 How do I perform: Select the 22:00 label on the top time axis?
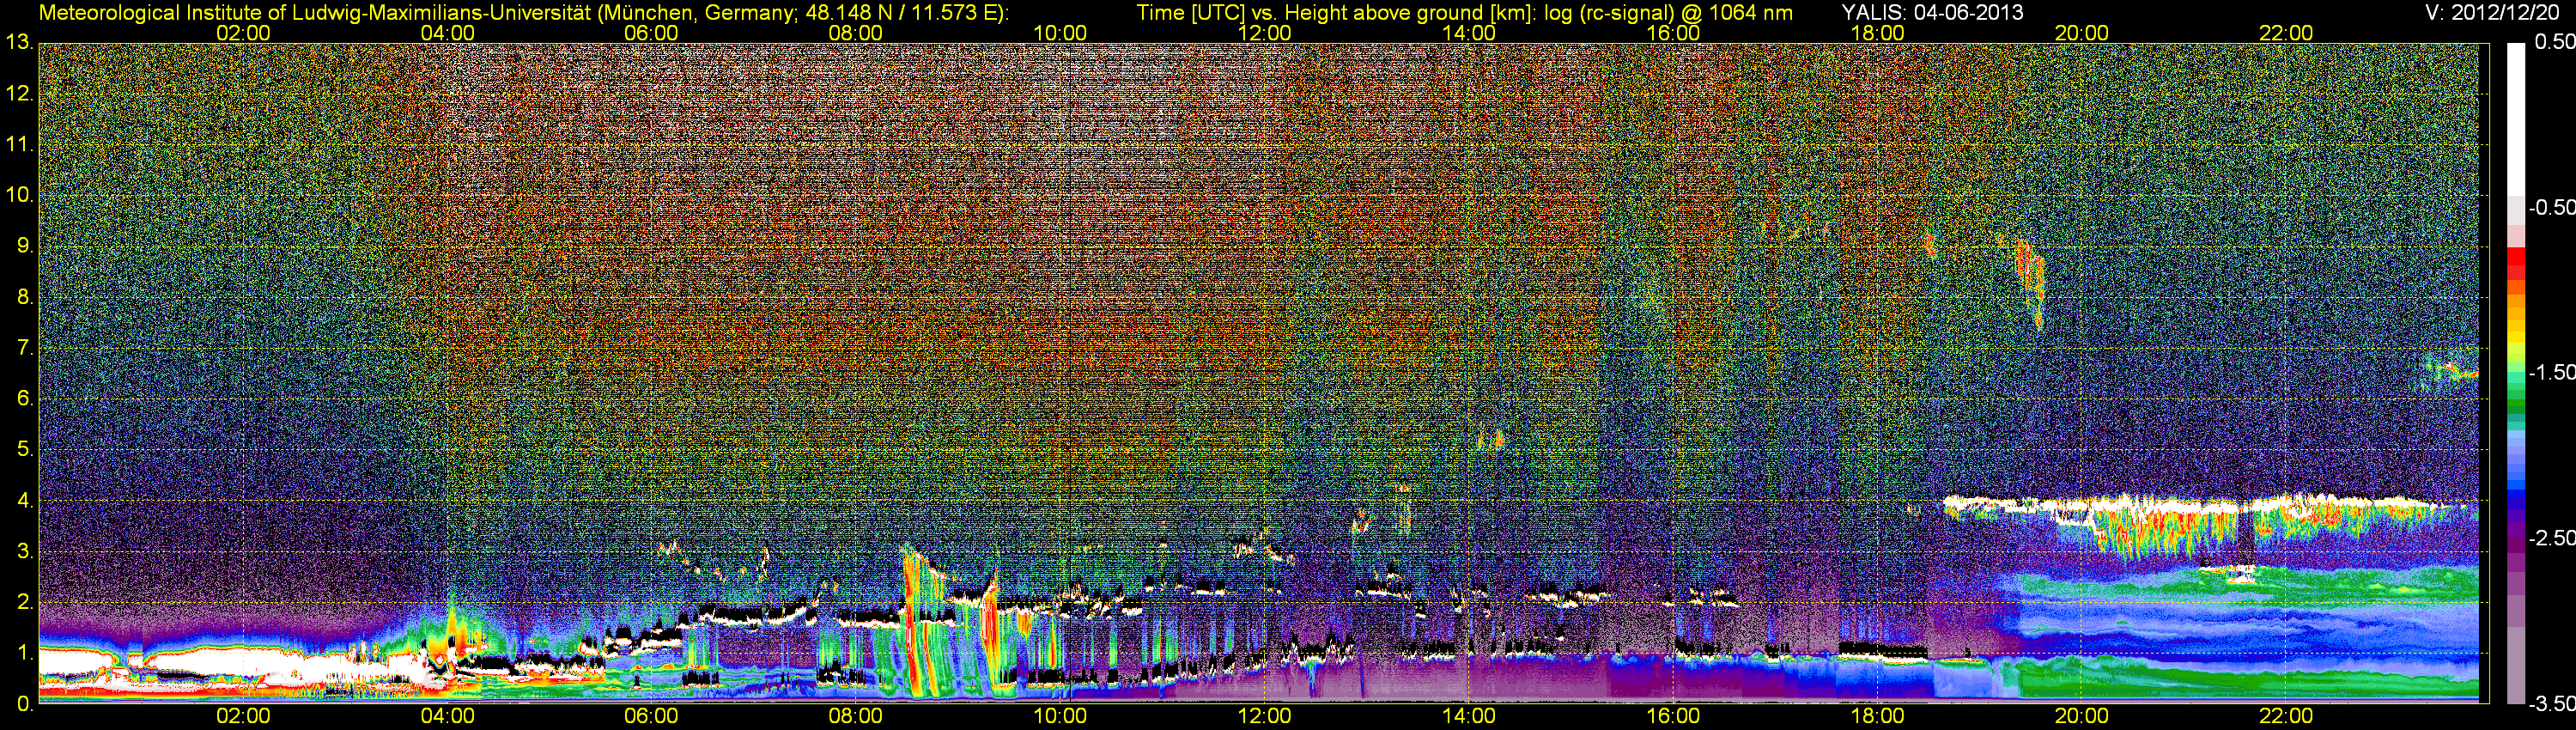pos(2286,33)
